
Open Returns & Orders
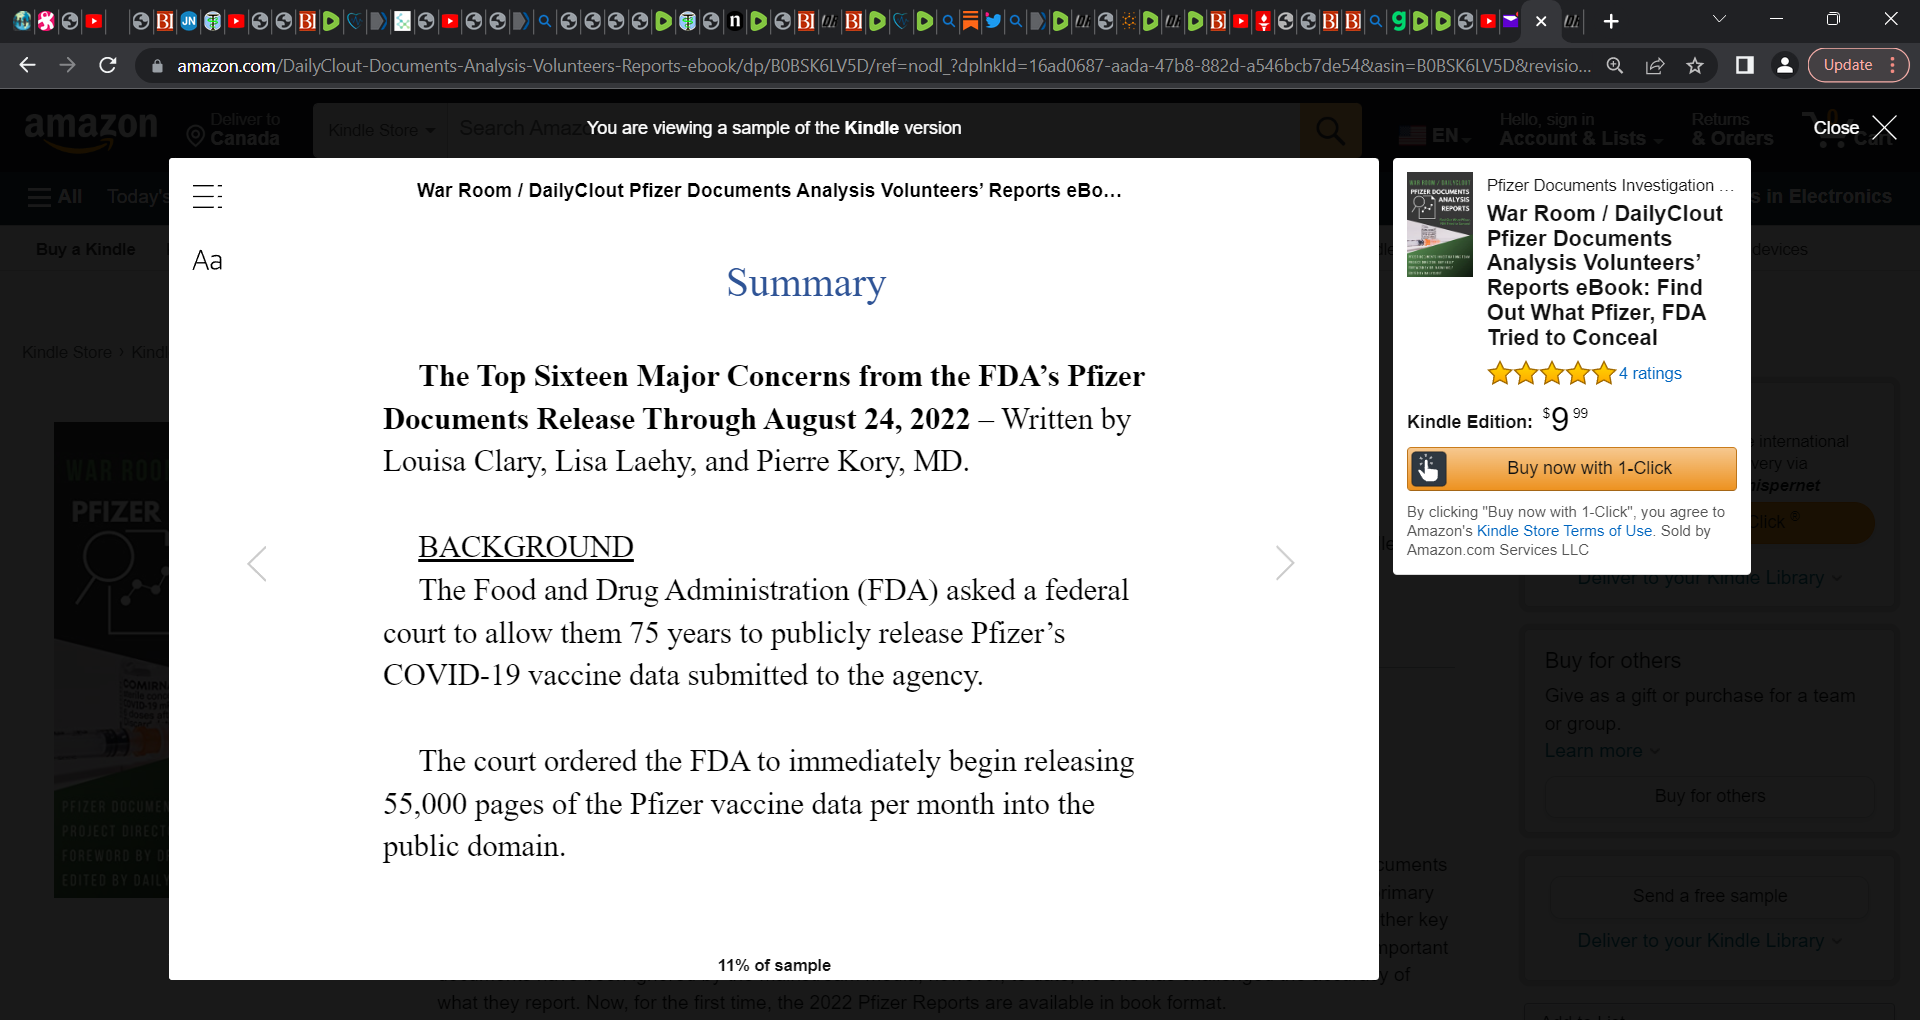(1732, 130)
